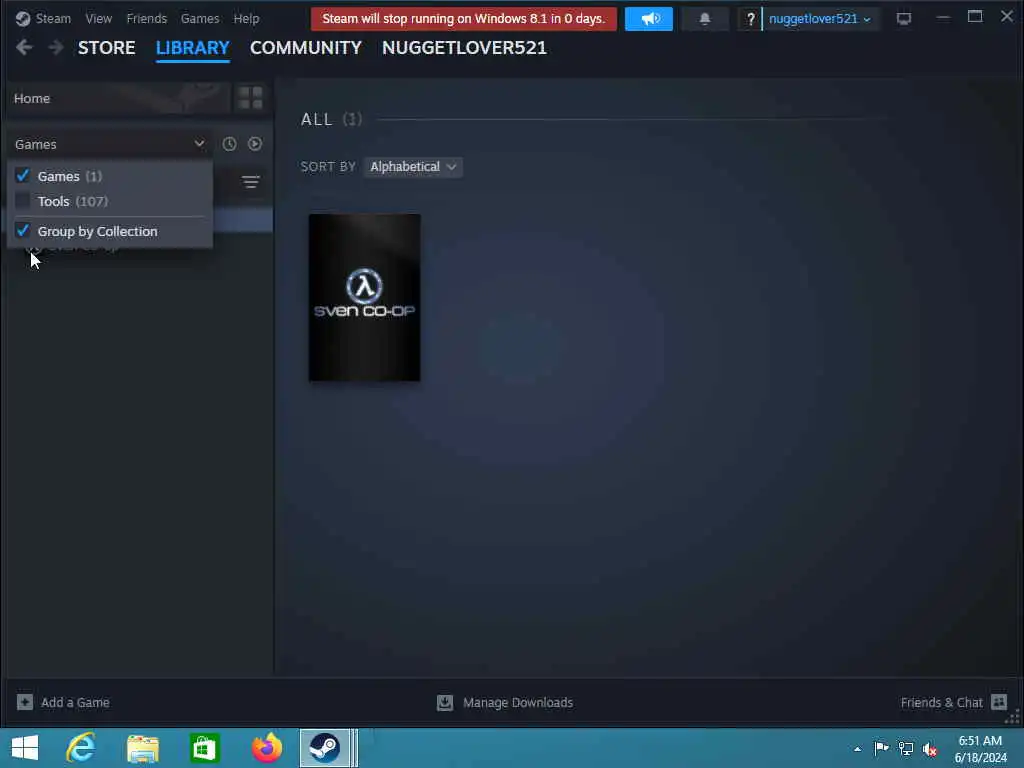1024x768 pixels.
Task: Launch Internet Explorer from taskbar
Action: pos(81,748)
